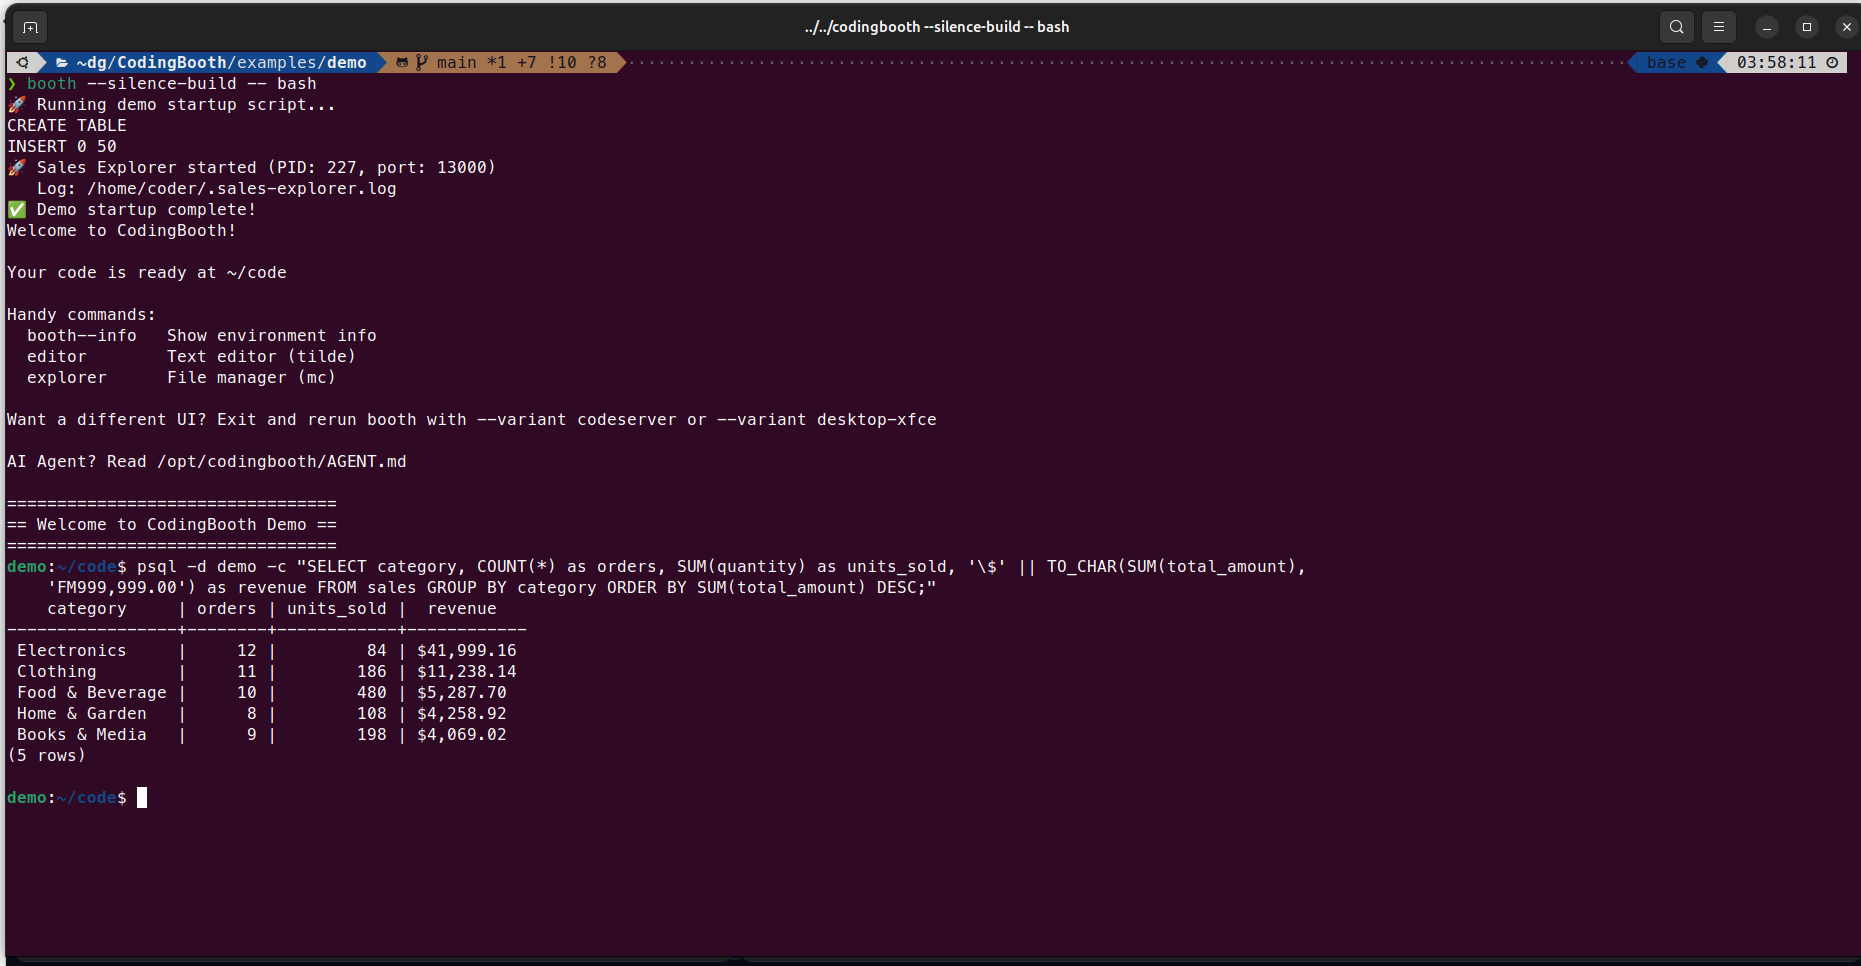
Task: Click the OS logo prompt segment
Action: coord(22,62)
